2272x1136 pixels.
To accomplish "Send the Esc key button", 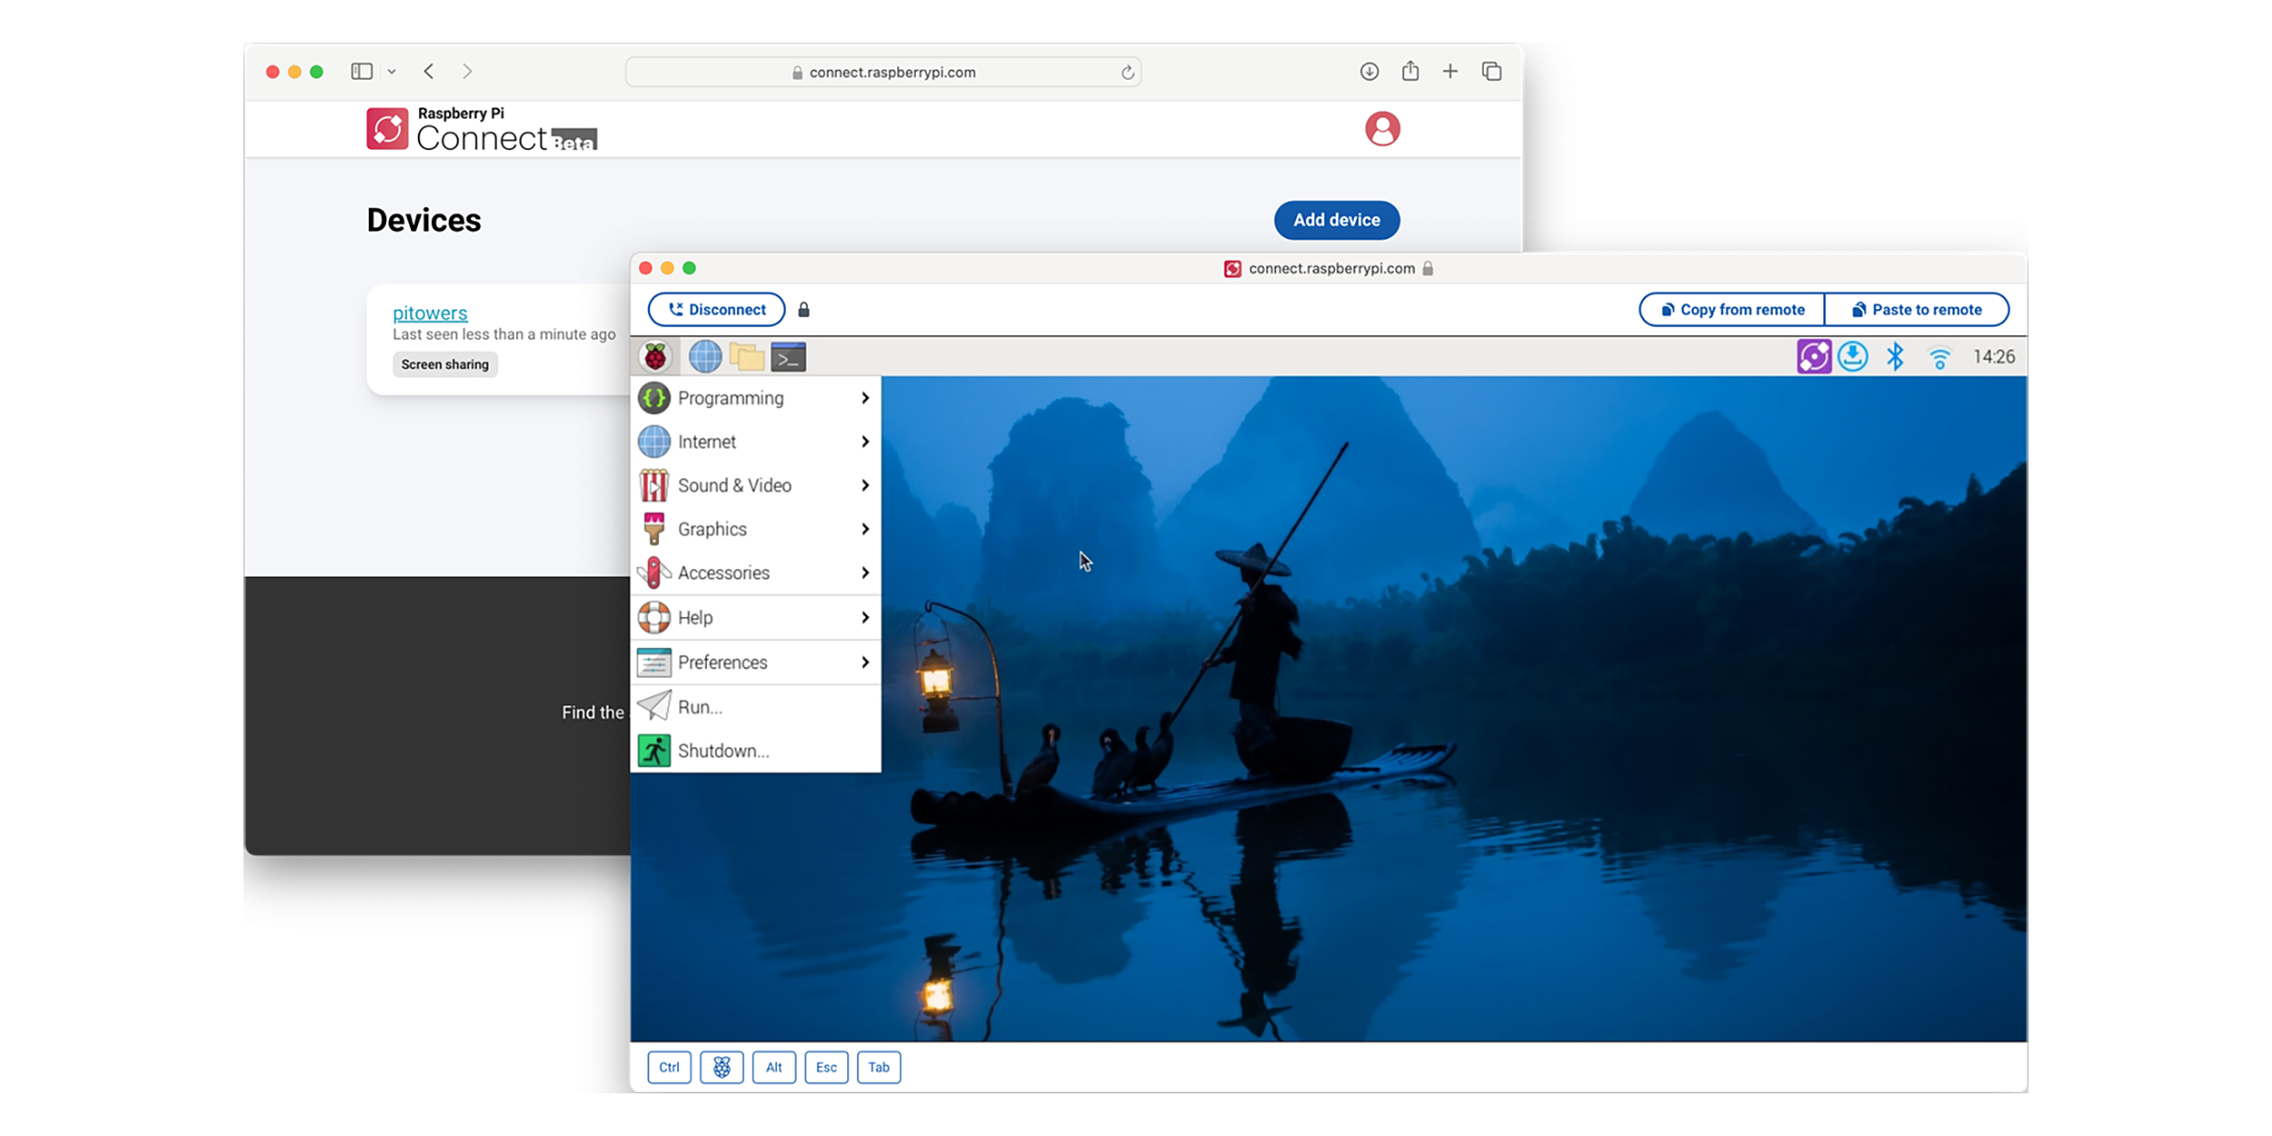I will (x=826, y=1067).
